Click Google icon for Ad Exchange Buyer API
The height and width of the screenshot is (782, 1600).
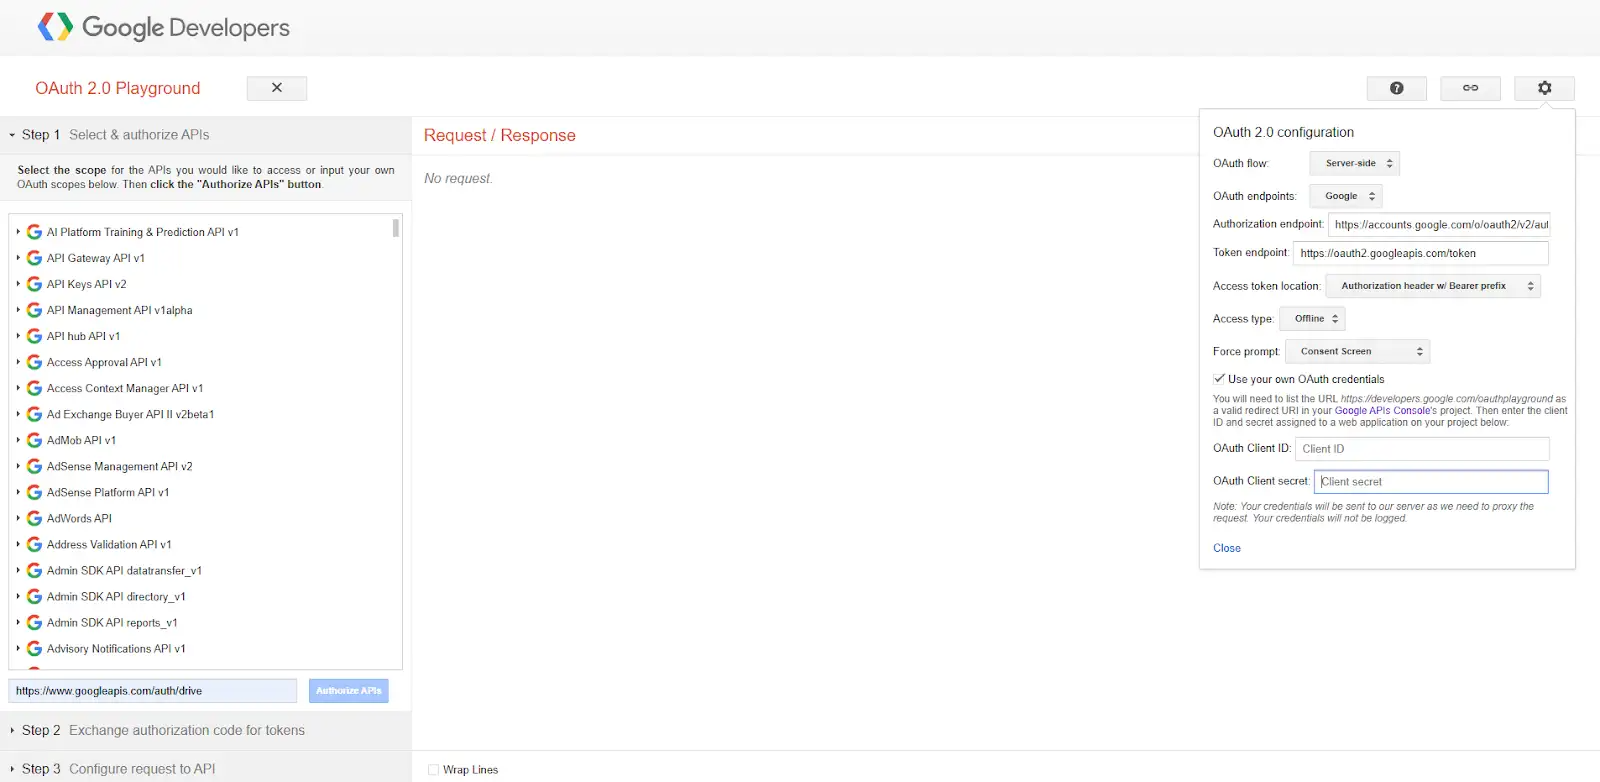pyautogui.click(x=34, y=414)
